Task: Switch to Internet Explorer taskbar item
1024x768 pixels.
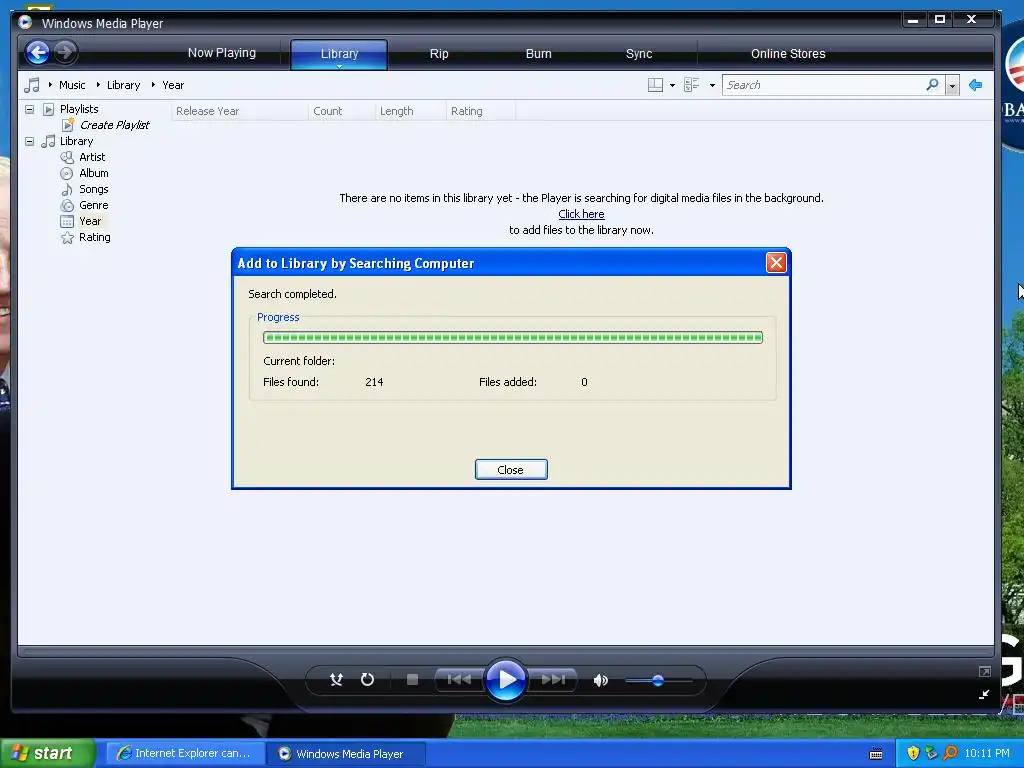Action: click(x=185, y=754)
